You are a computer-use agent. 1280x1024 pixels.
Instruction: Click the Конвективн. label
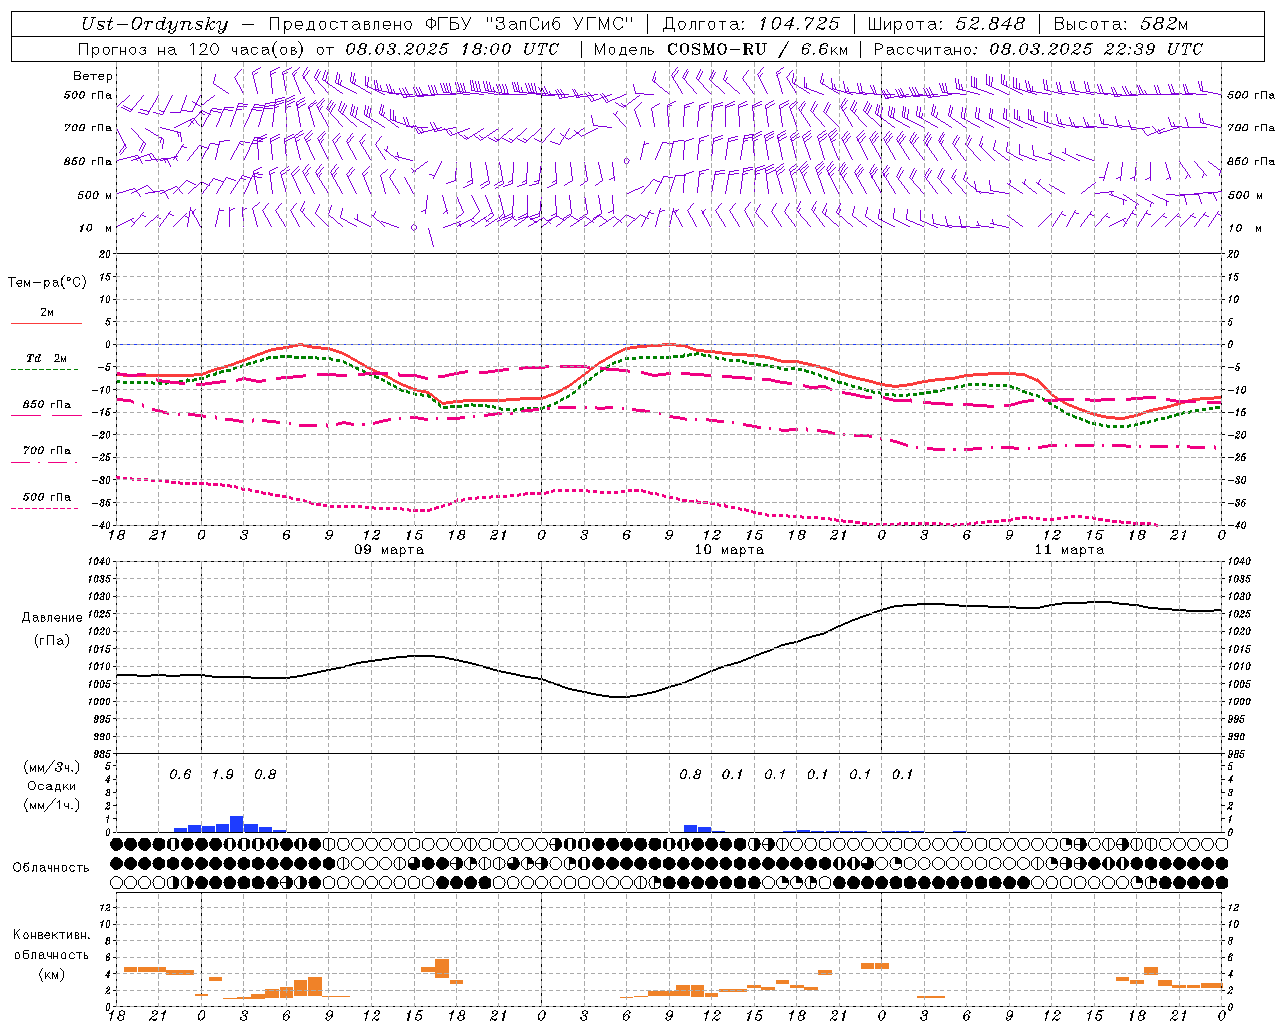[51, 935]
